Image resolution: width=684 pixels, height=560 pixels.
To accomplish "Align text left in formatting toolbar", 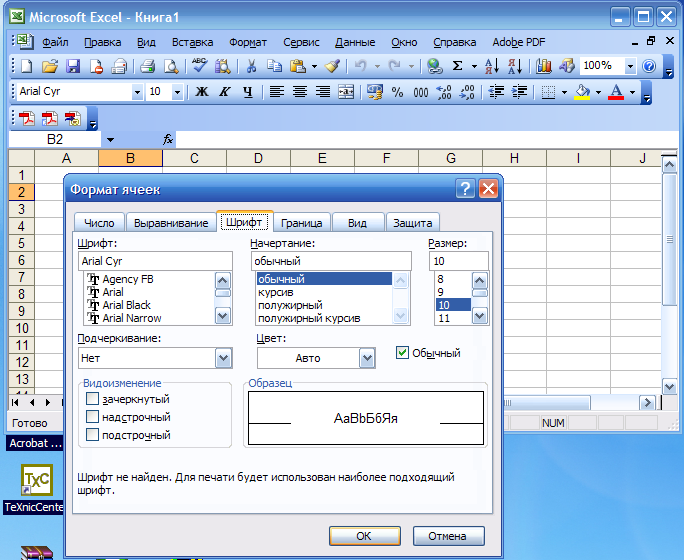I will pyautogui.click(x=277, y=92).
